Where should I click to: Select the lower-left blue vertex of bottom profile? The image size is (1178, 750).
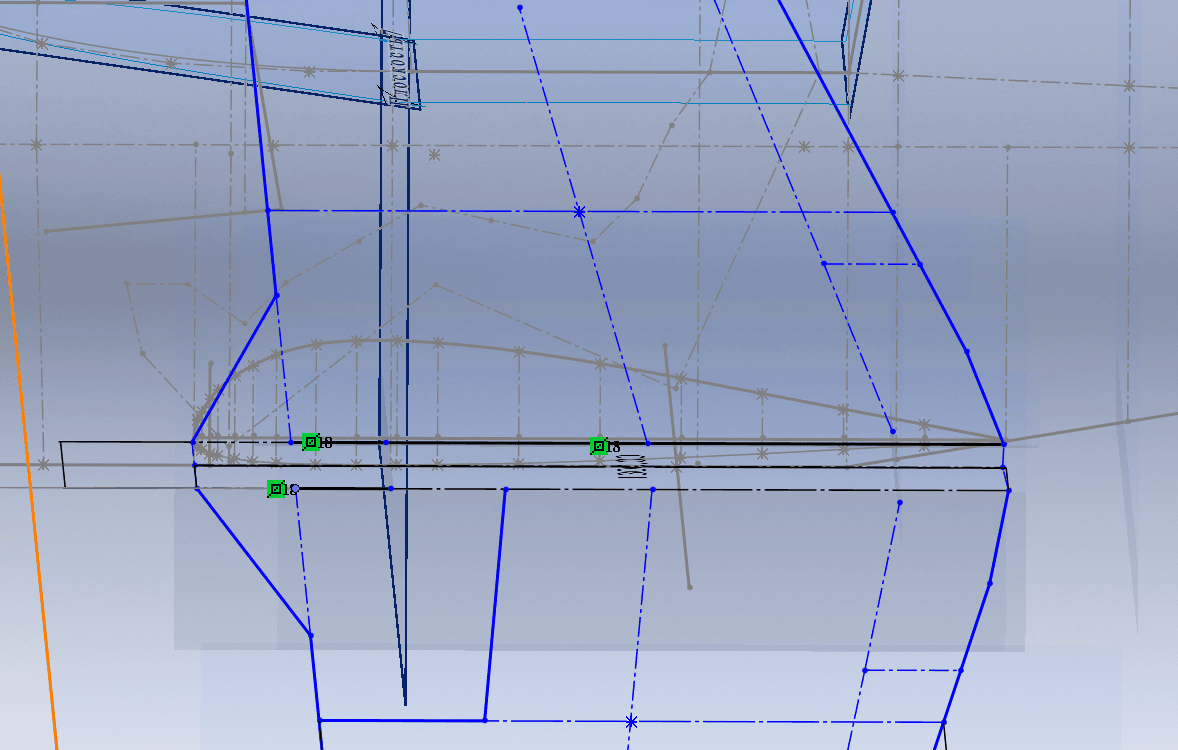coord(319,720)
